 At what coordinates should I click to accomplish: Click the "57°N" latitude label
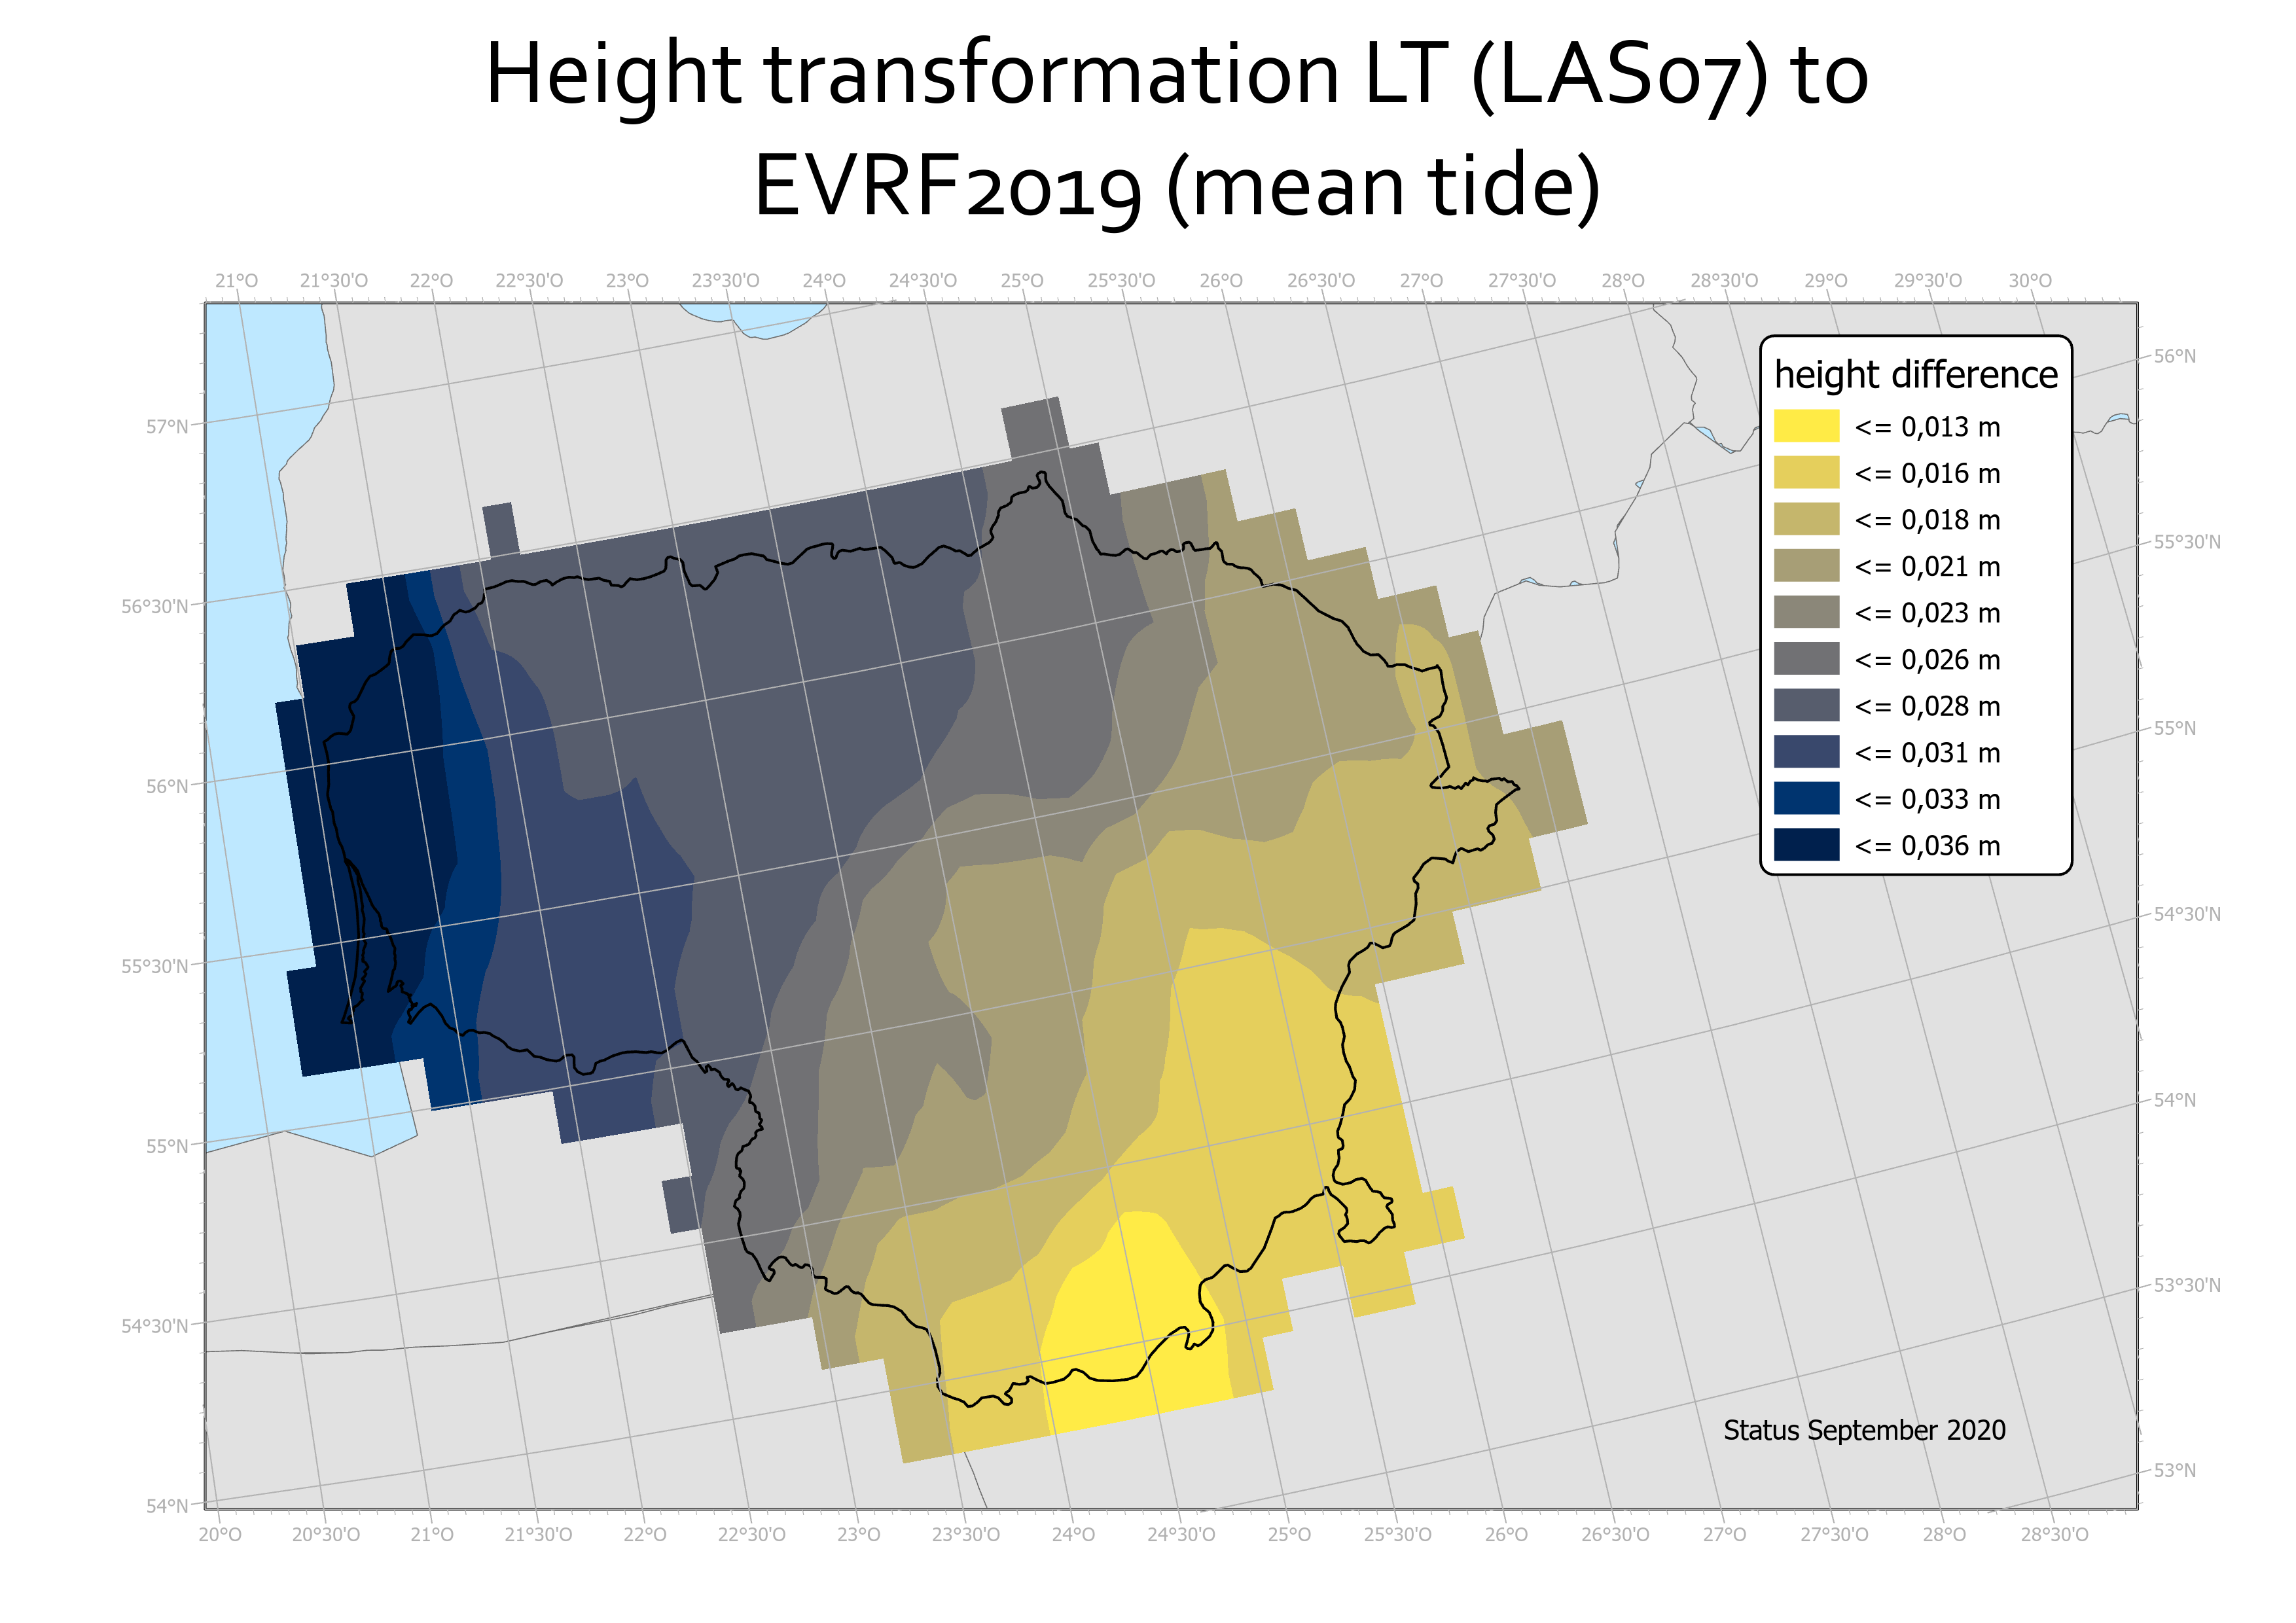coord(167,427)
